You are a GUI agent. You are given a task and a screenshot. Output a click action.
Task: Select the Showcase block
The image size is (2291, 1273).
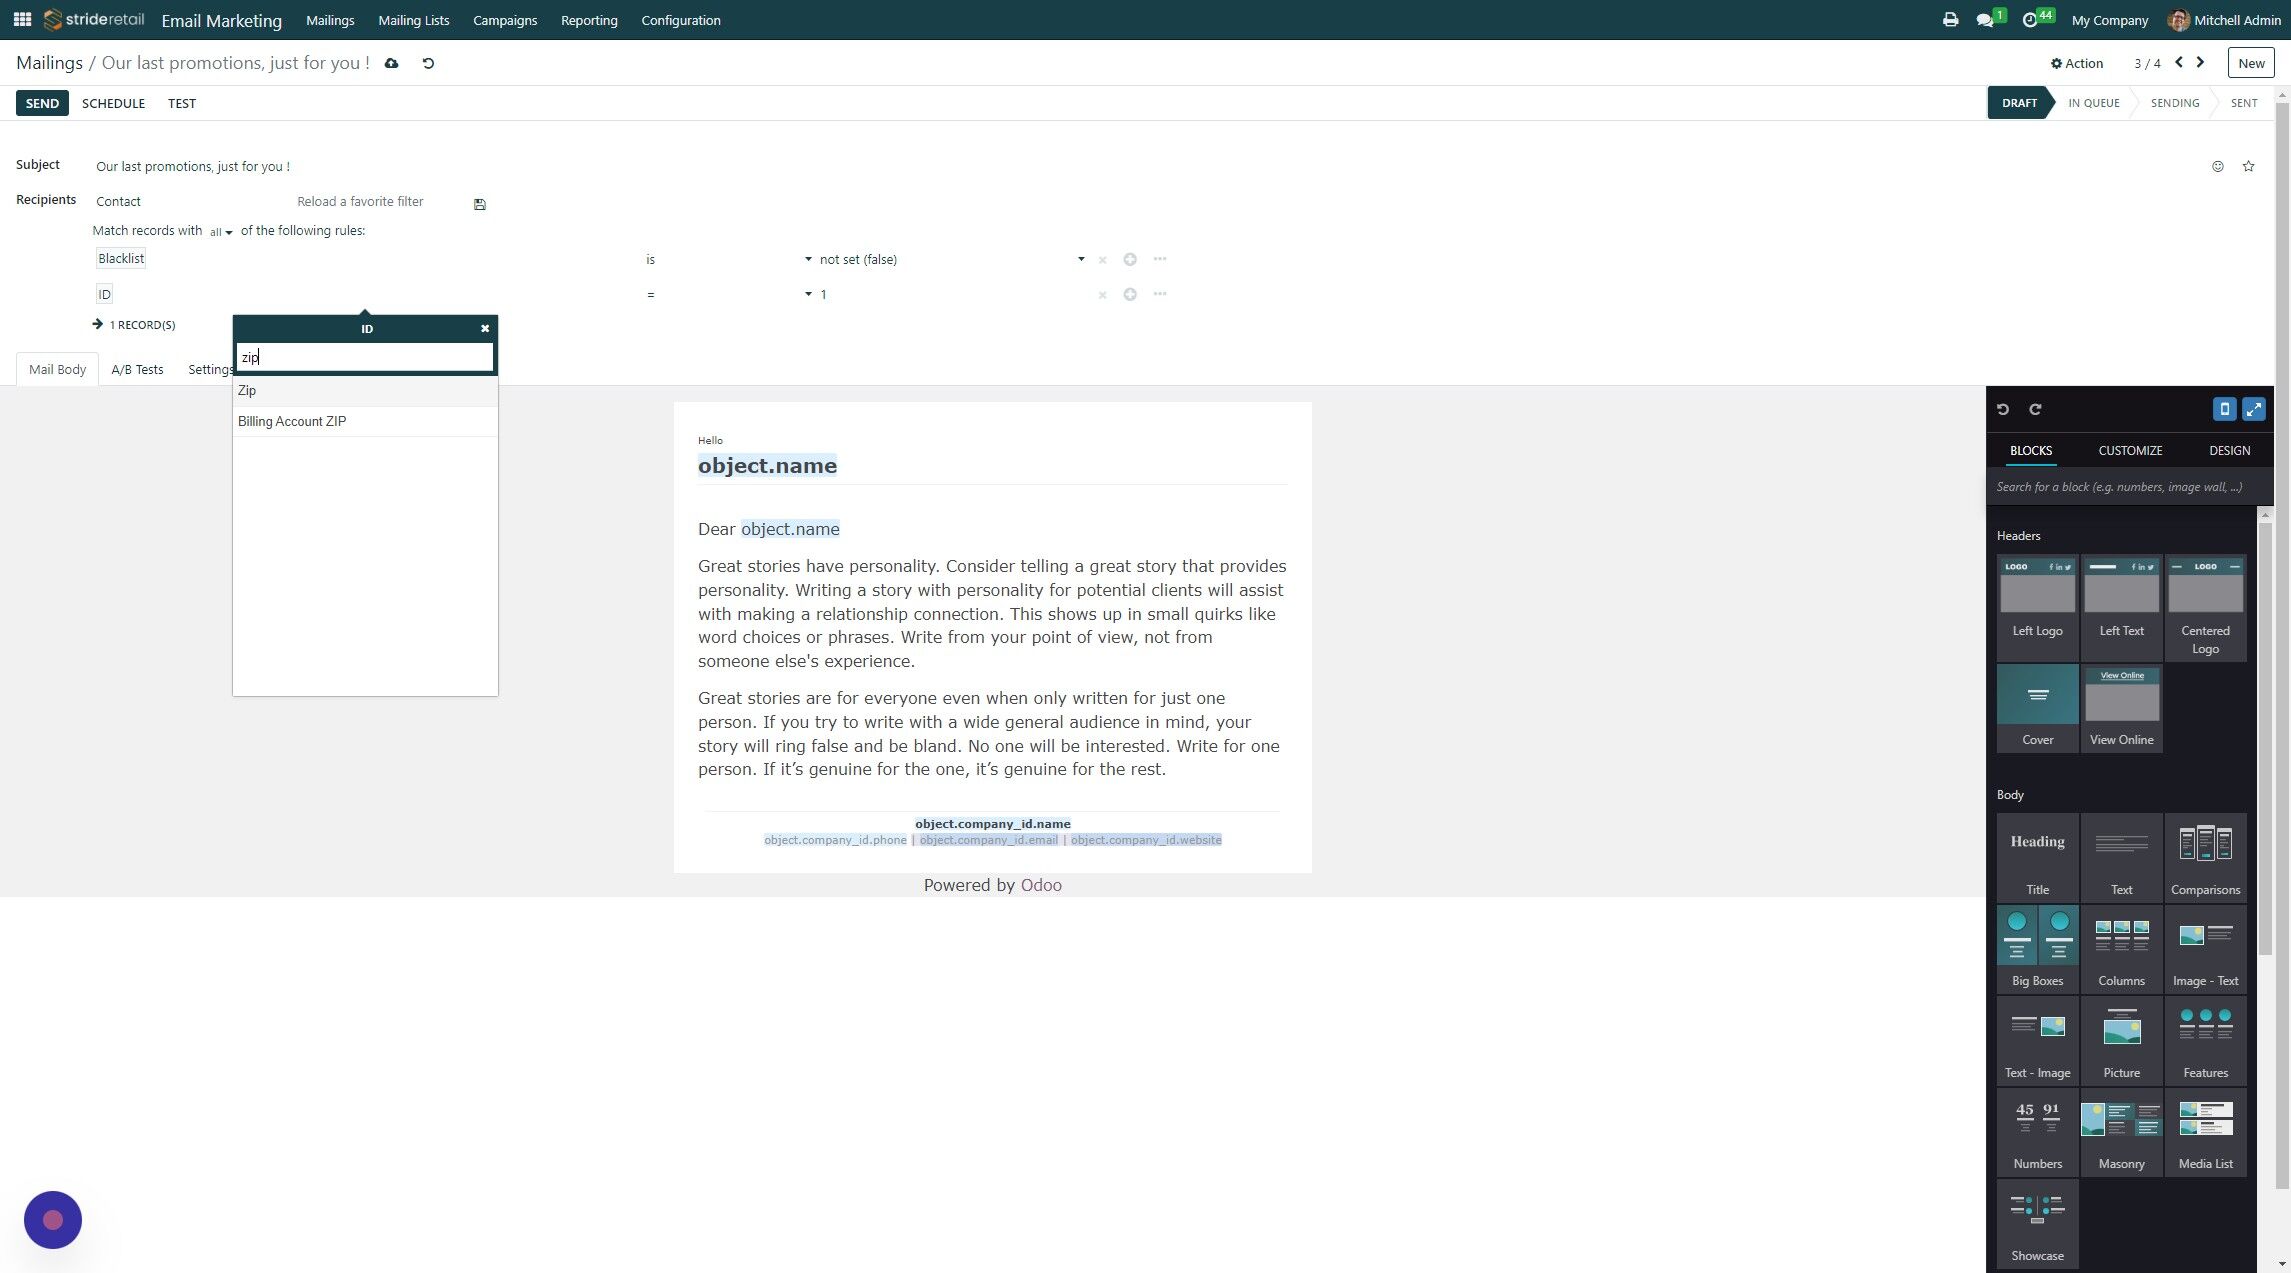[x=2037, y=1223]
